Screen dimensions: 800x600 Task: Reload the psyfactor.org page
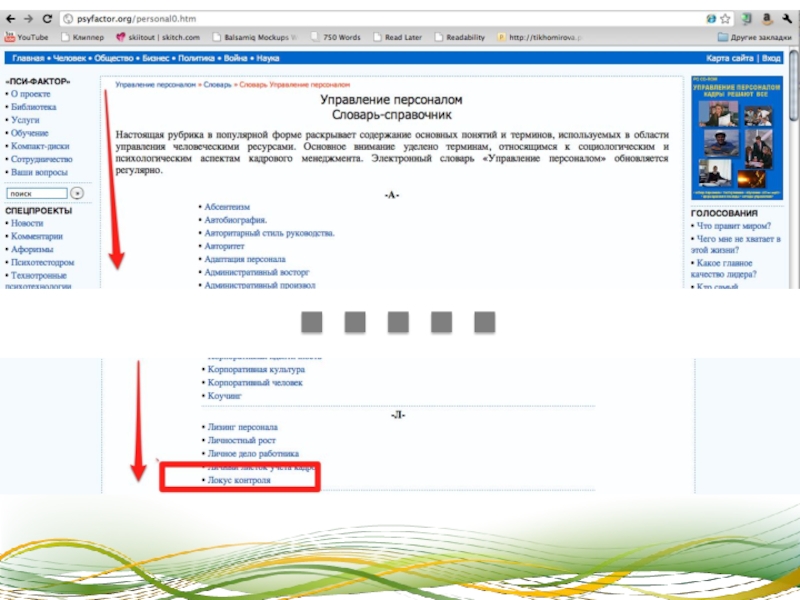pos(47,19)
